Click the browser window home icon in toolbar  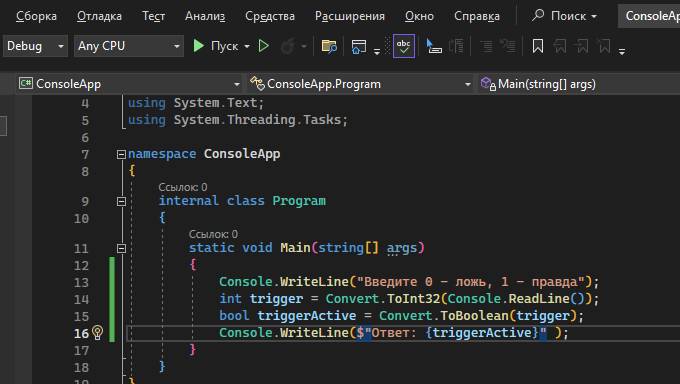click(x=359, y=46)
